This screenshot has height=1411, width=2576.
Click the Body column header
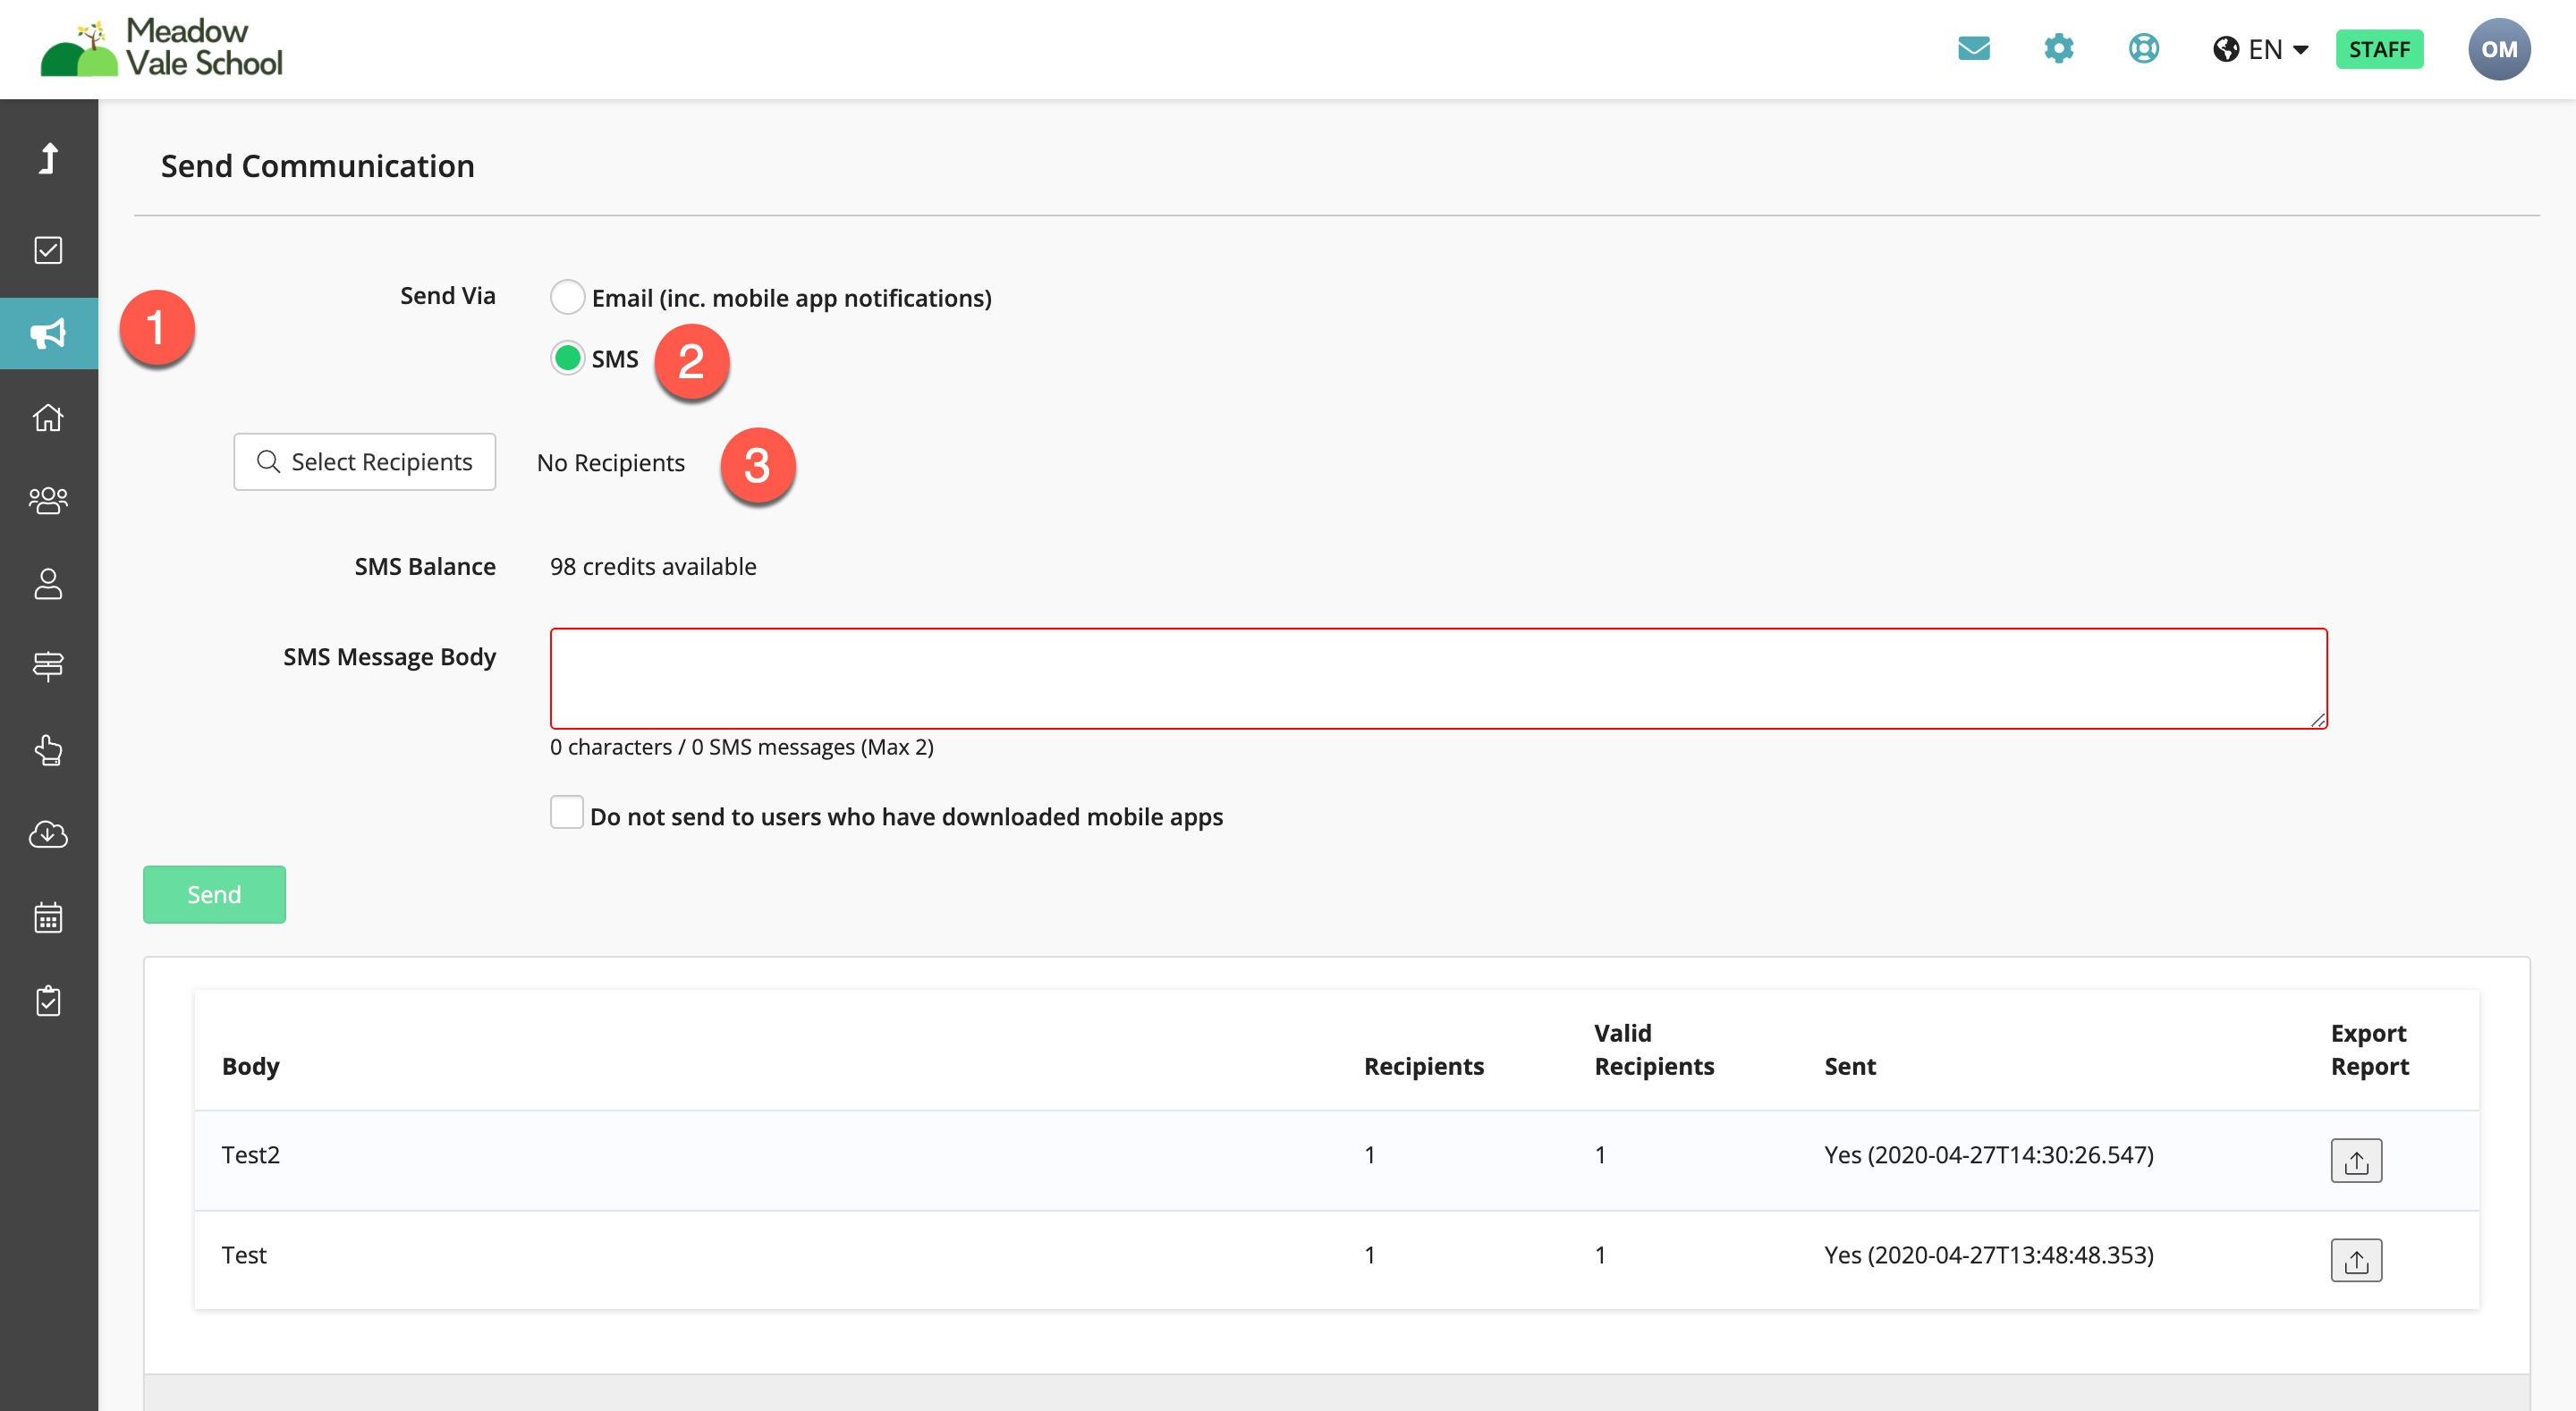pos(250,1066)
